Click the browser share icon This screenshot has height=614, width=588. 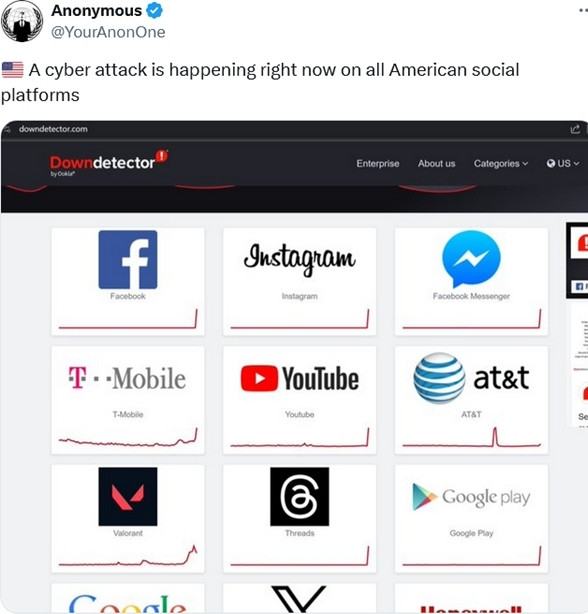click(575, 129)
